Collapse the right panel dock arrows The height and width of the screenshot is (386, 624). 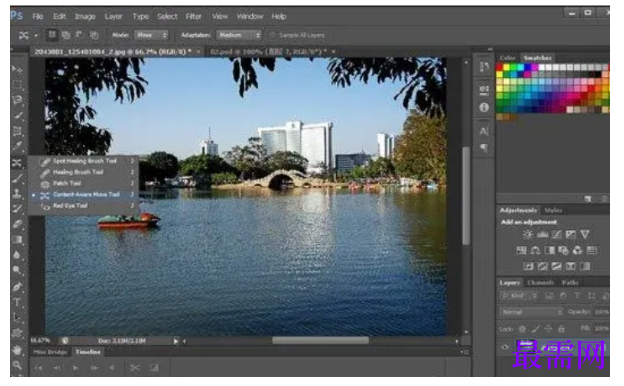point(490,49)
